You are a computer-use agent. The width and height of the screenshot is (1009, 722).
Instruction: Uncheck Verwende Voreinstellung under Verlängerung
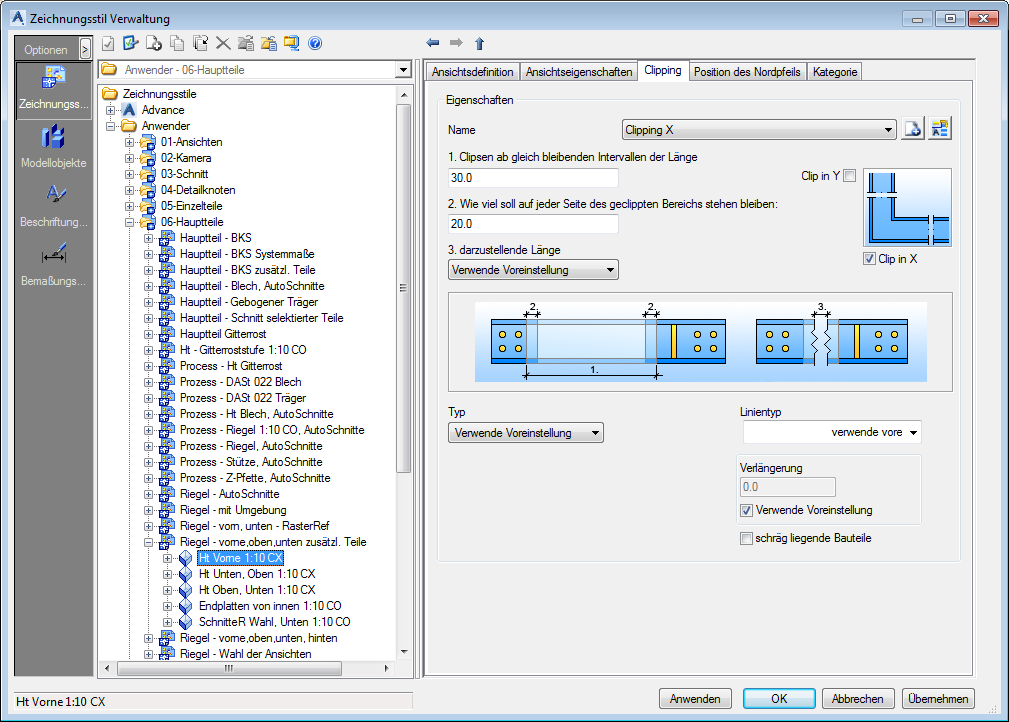click(746, 510)
